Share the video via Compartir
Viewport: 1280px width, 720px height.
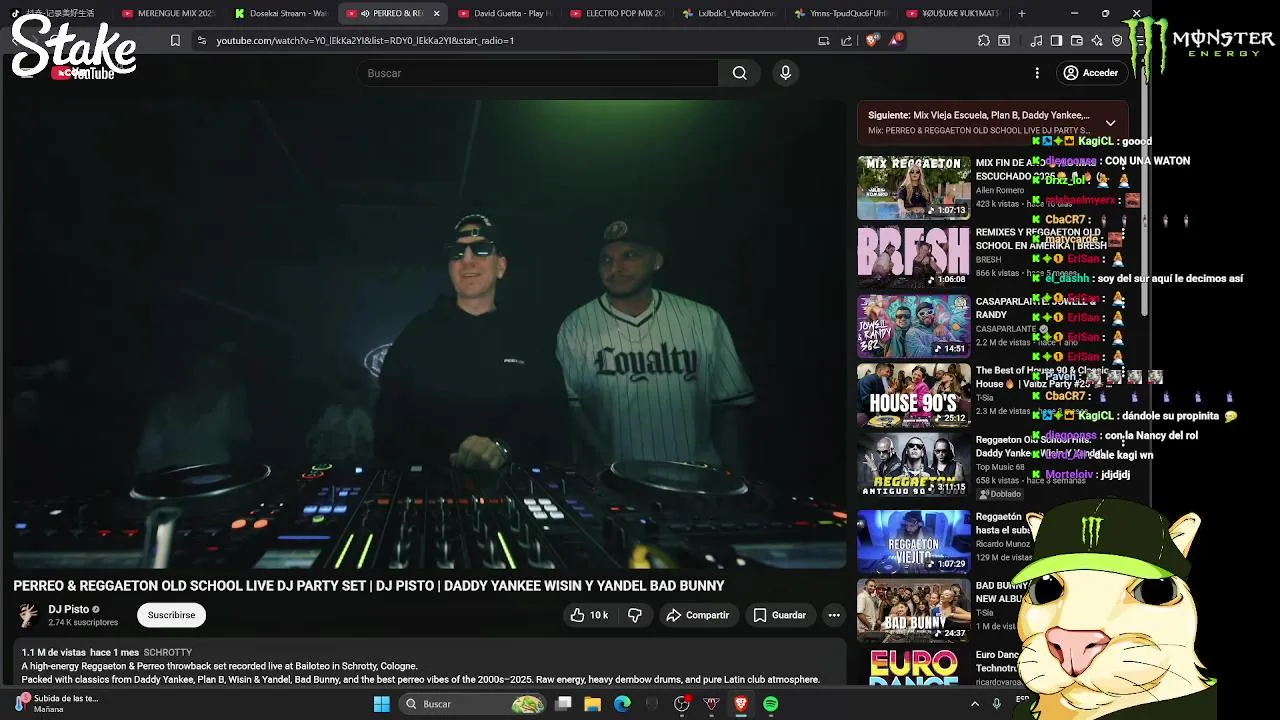pyautogui.click(x=698, y=615)
